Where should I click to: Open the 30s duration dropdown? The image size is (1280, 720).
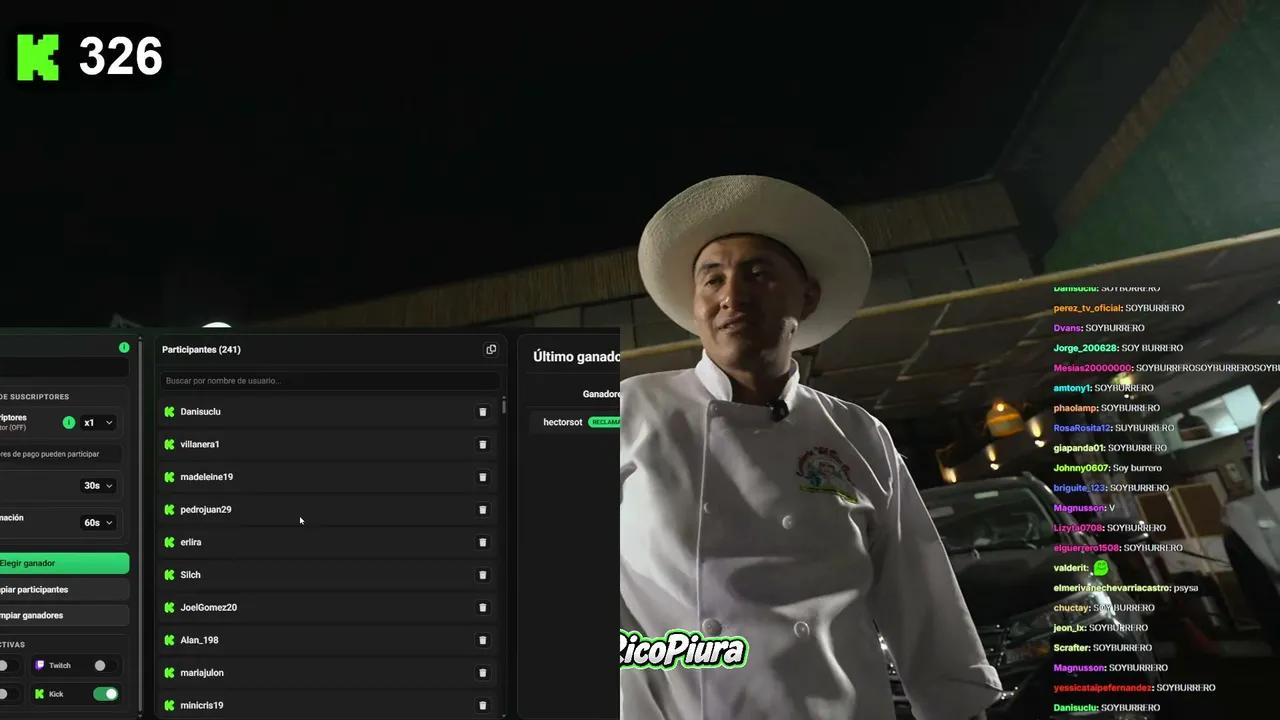pyautogui.click(x=98, y=486)
